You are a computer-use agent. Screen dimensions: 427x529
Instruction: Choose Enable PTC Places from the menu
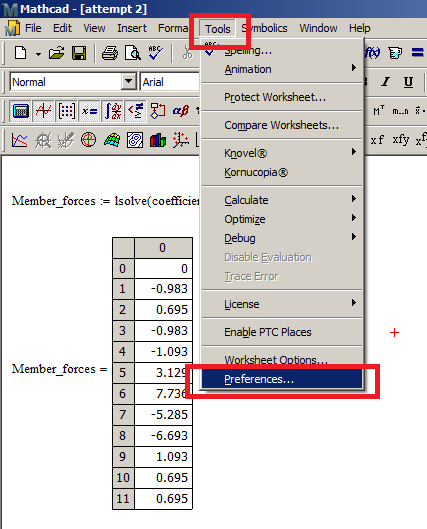point(282,332)
